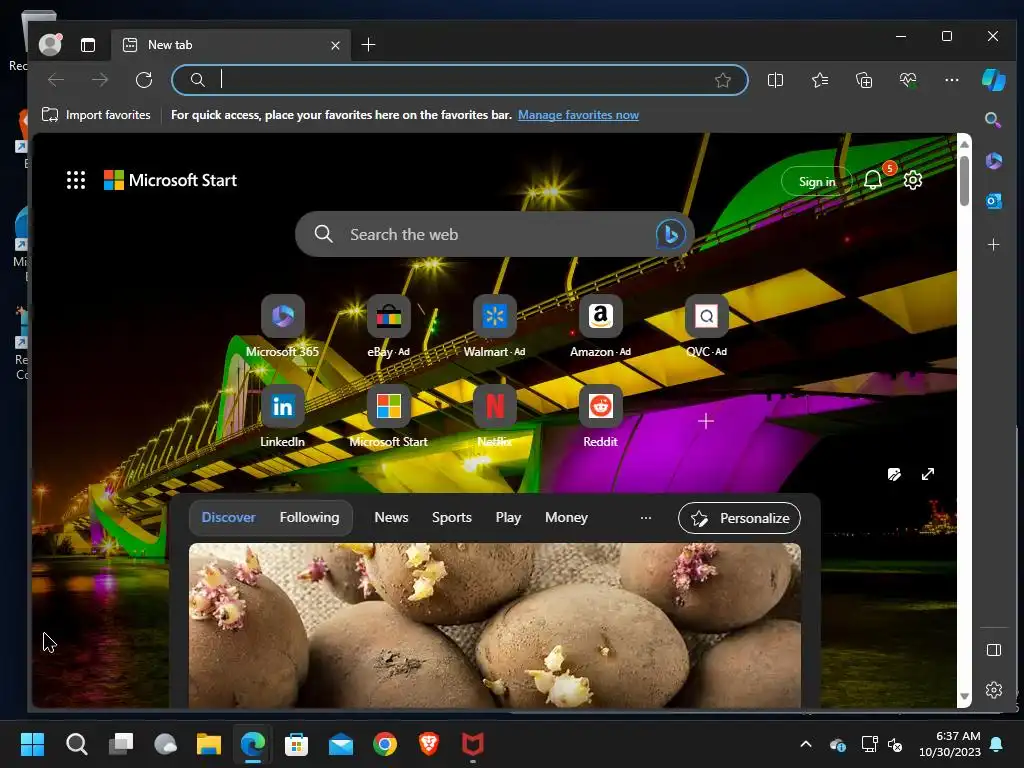The height and width of the screenshot is (768, 1024).
Task: Add an app to the sidebar with plus
Action: coord(993,244)
